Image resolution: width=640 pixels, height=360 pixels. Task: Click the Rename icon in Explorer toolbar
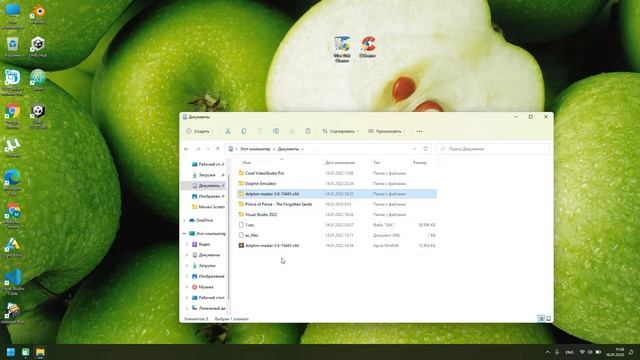276,131
